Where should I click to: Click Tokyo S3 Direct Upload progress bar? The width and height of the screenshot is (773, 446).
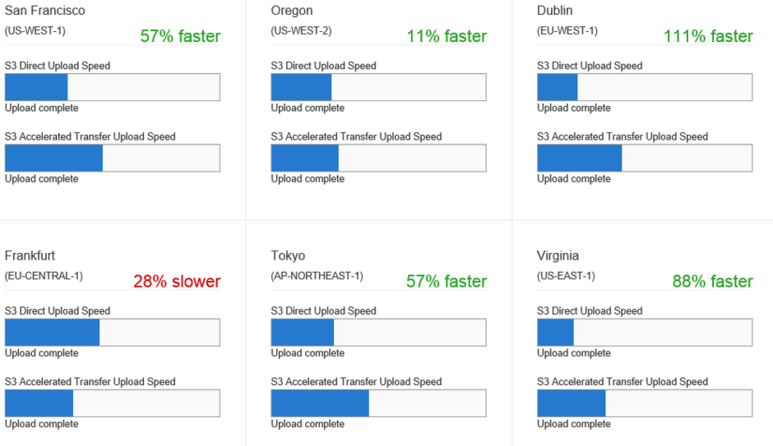coord(379,332)
